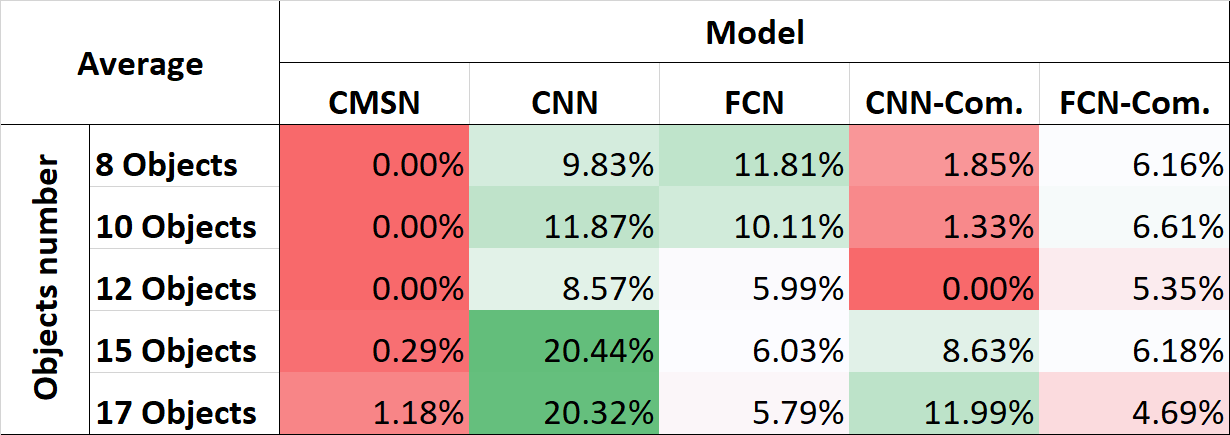
Task: Select the CNN-Com. column header
Action: (943, 104)
